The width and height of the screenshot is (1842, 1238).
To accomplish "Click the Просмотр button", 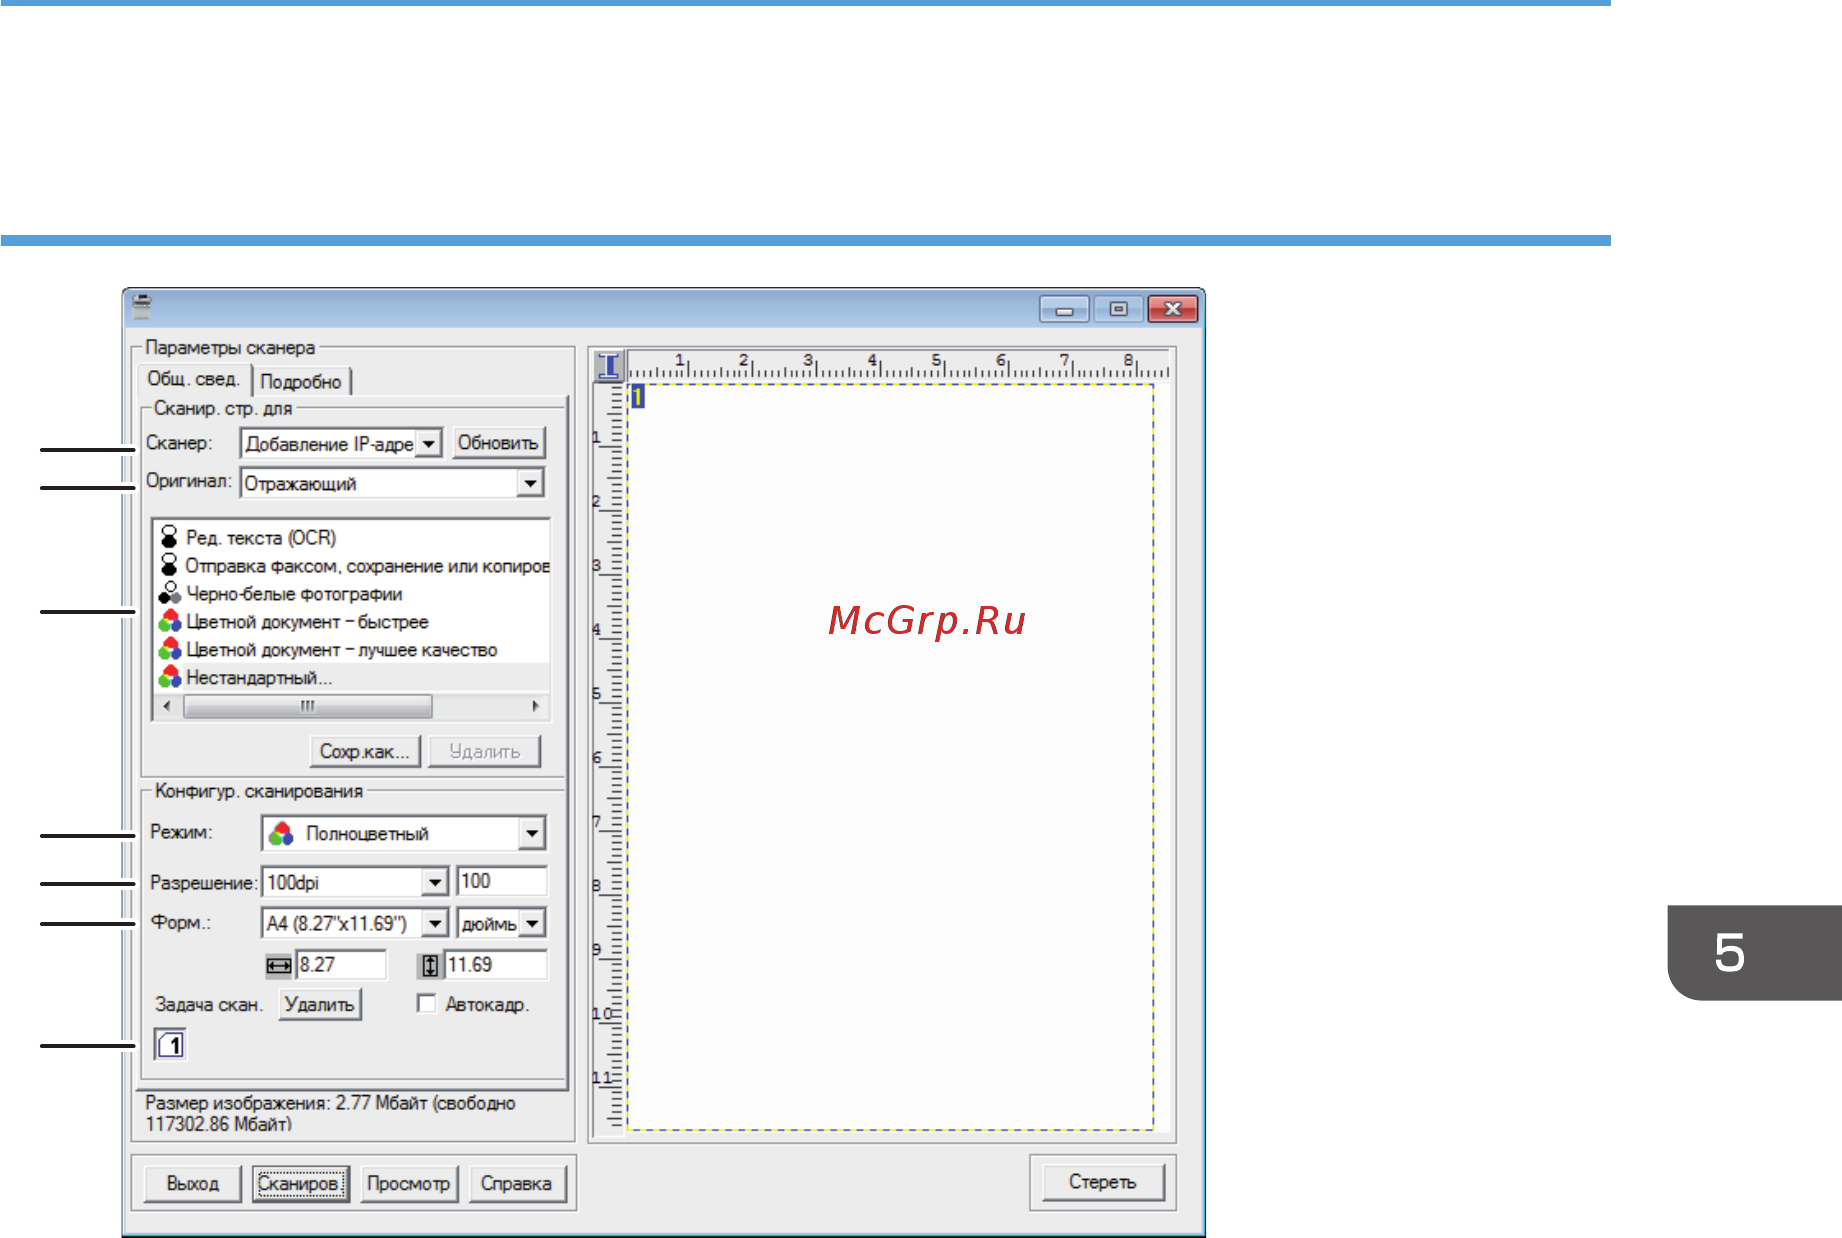I will (x=408, y=1183).
